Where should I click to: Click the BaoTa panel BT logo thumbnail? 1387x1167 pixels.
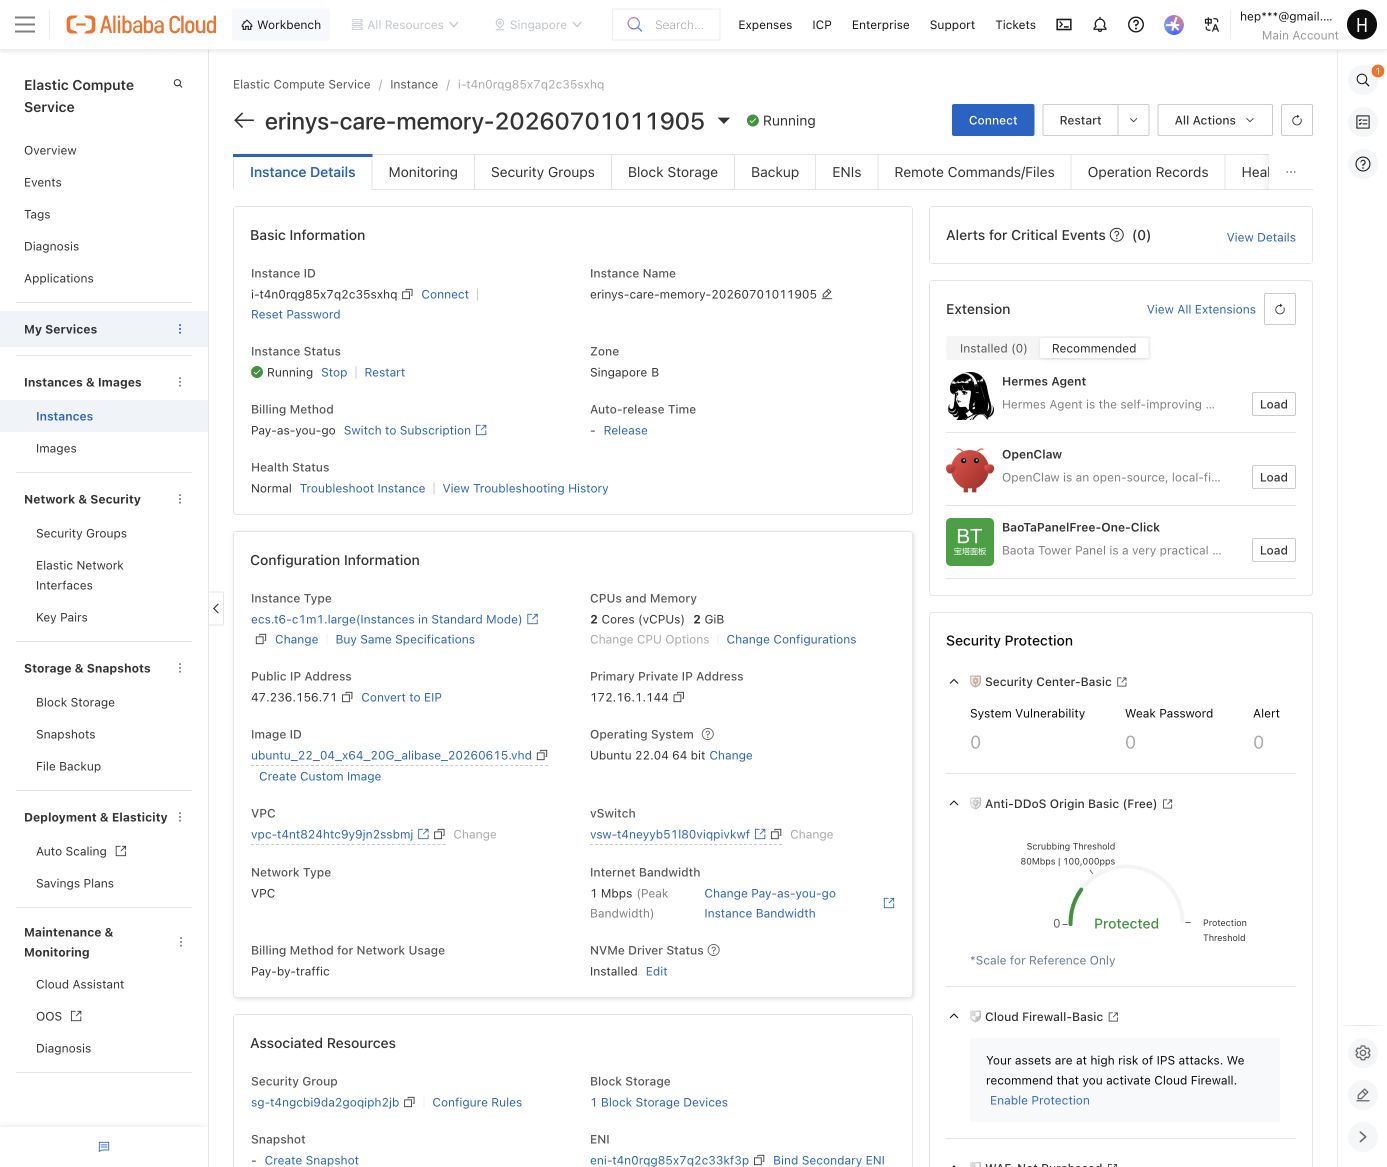pos(970,541)
